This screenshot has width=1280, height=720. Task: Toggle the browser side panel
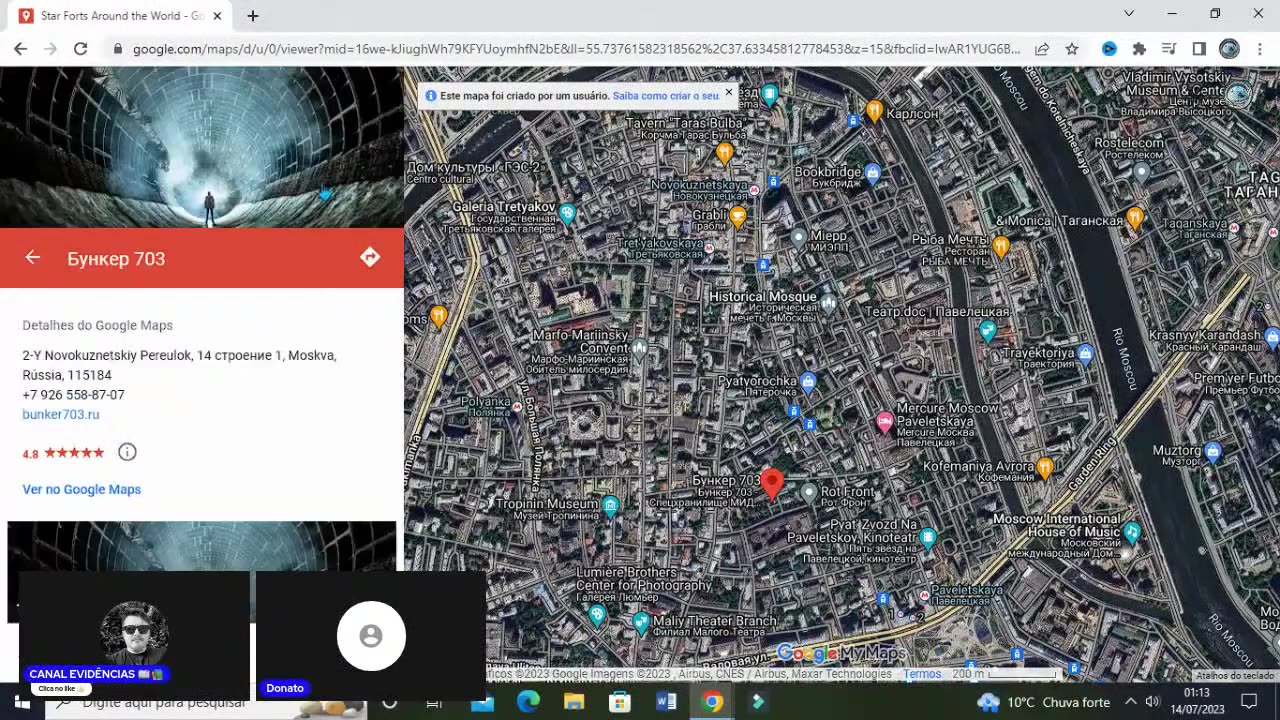[x=1199, y=48]
